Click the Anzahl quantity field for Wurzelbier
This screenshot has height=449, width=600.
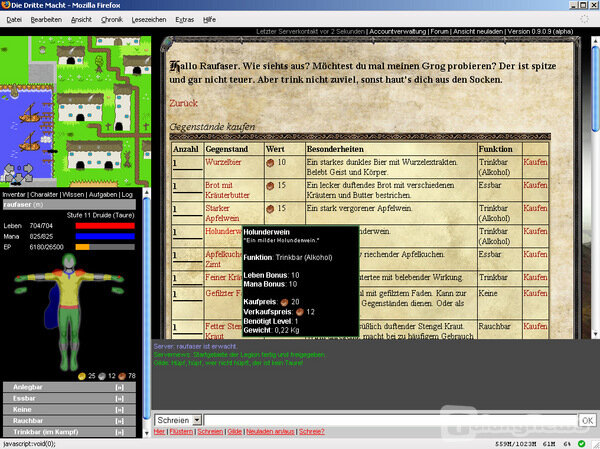pos(187,164)
